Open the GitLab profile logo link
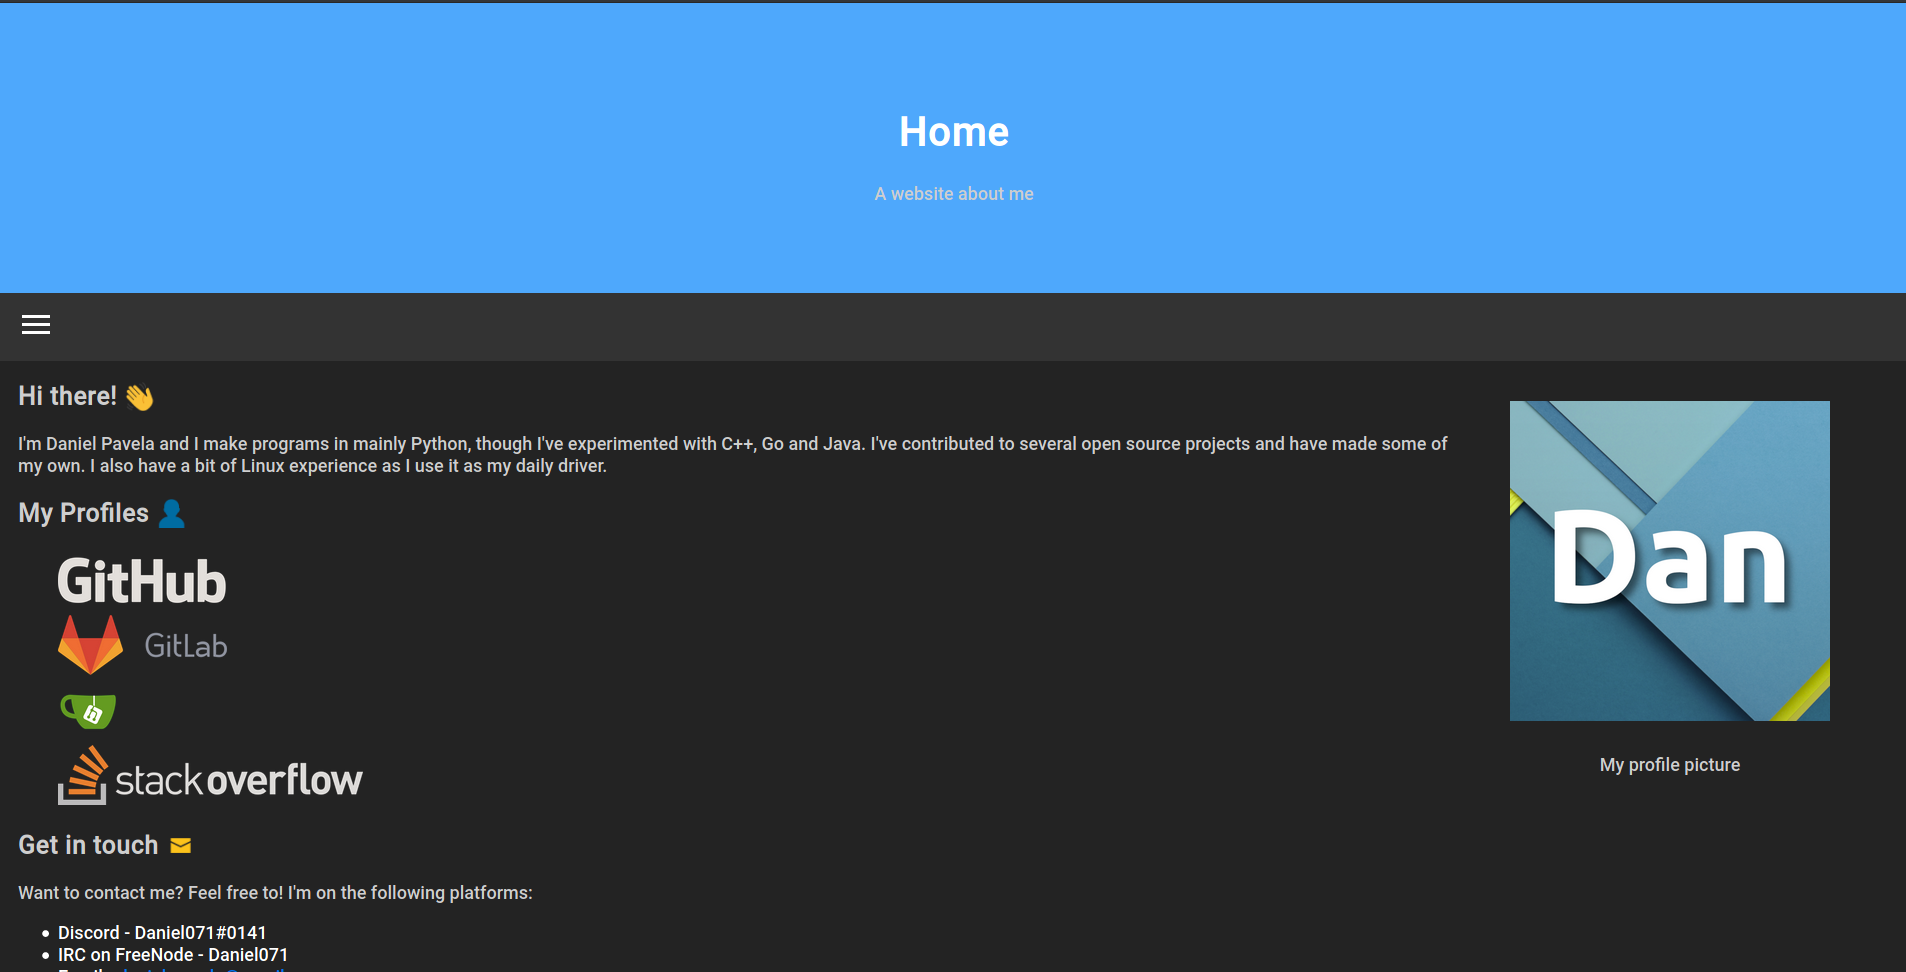This screenshot has height=972, width=1906. tap(142, 645)
